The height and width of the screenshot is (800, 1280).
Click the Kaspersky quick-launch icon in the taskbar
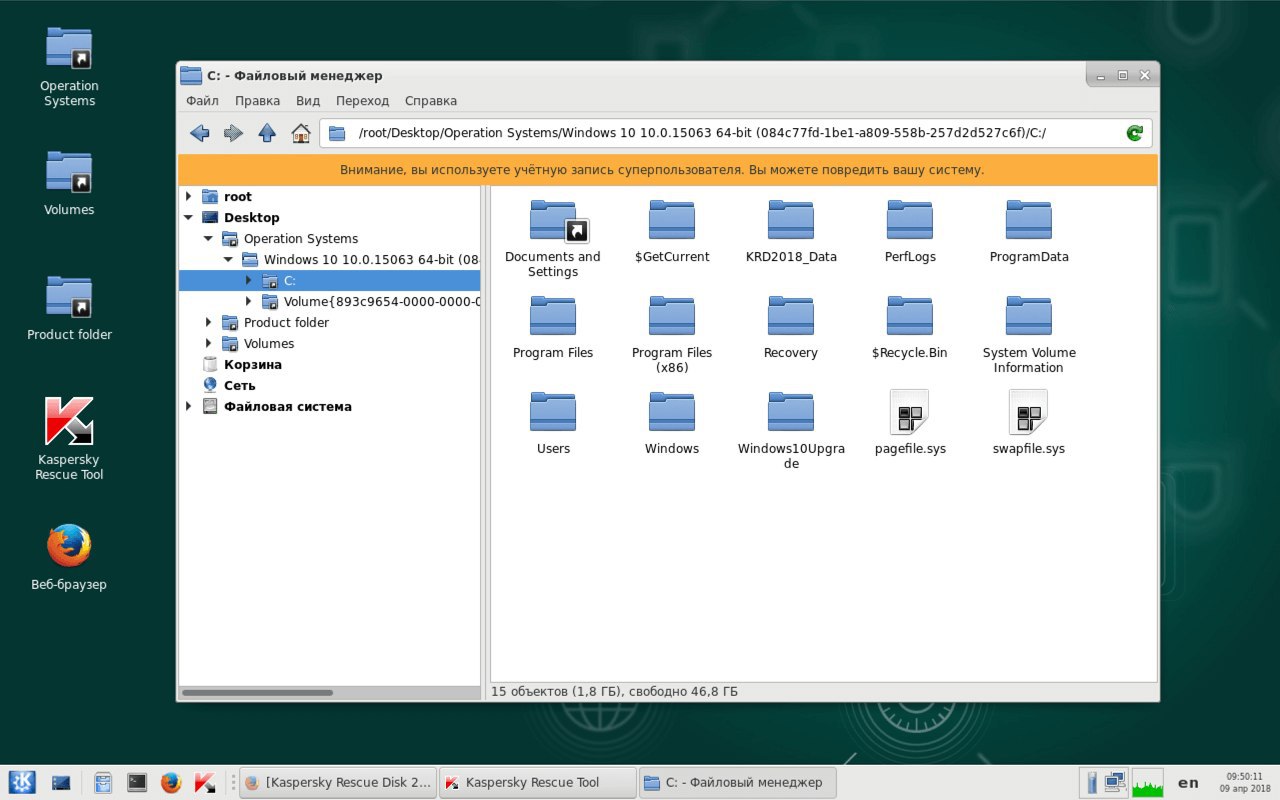coord(205,782)
